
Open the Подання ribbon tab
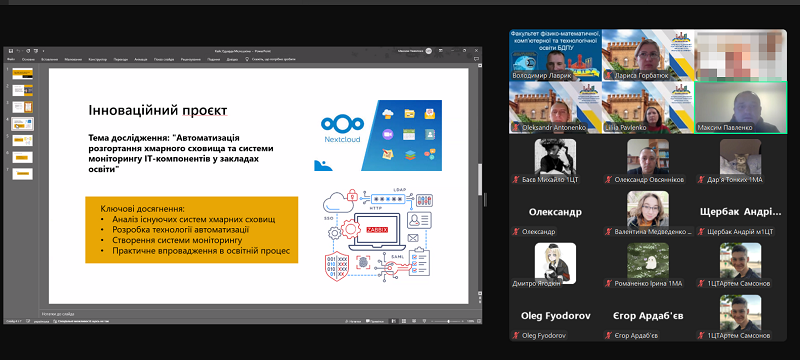click(x=214, y=60)
